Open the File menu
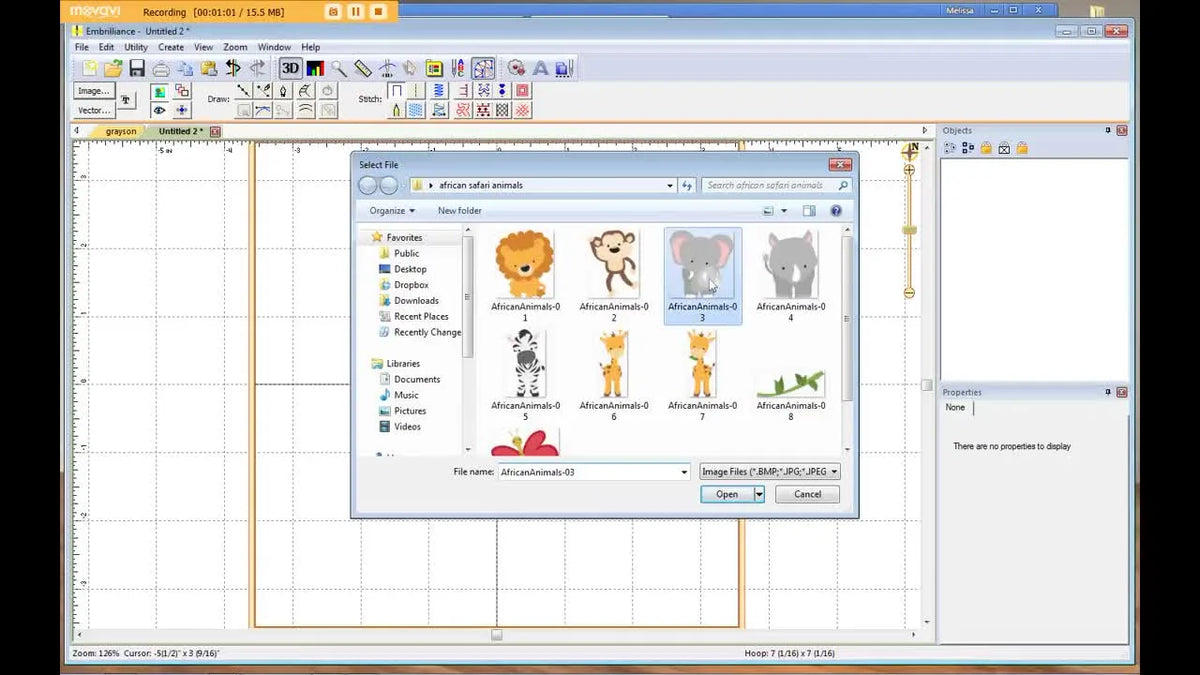The image size is (1200, 675). (x=82, y=47)
